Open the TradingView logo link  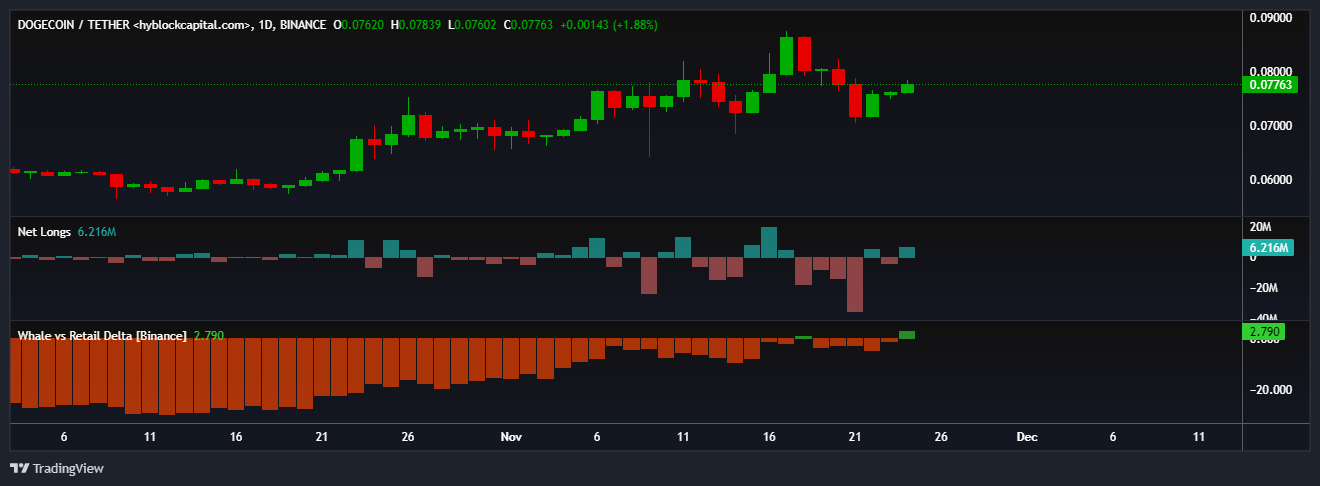tap(57, 468)
